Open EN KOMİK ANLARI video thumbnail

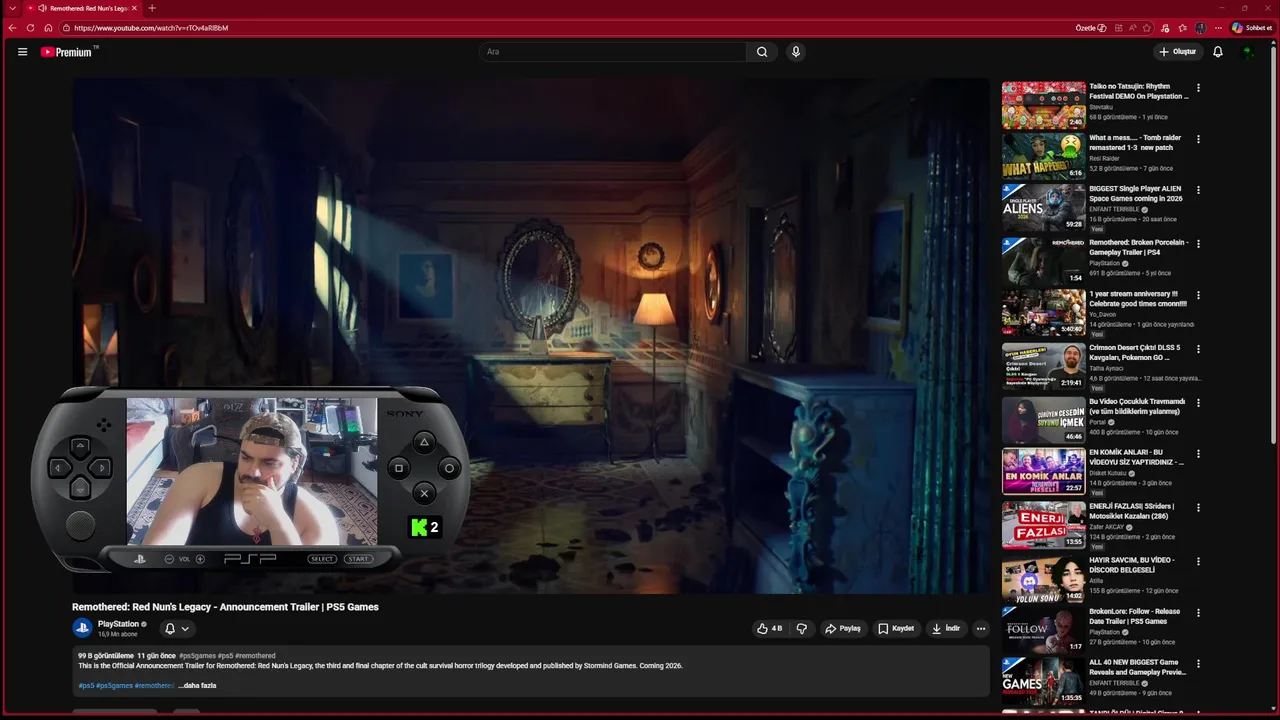pyautogui.click(x=1043, y=471)
